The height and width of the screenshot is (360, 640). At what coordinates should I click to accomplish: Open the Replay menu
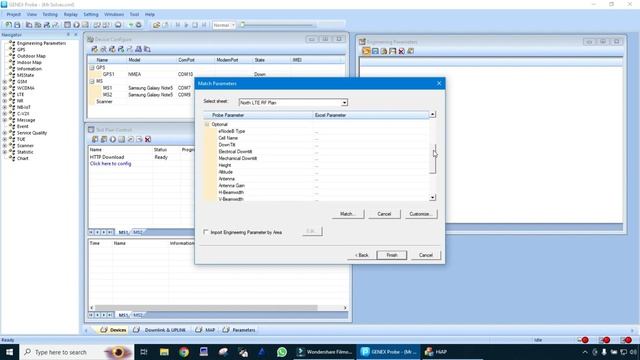tap(71, 14)
